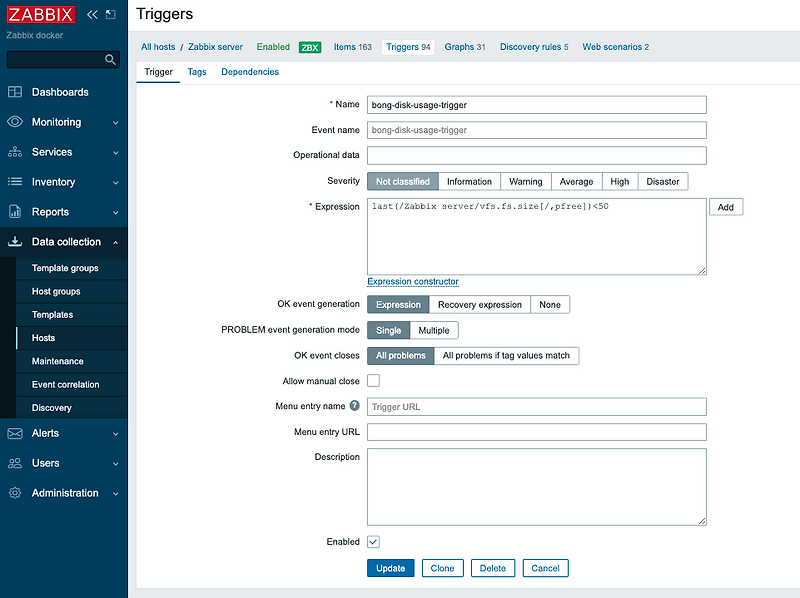Click the search magnifier icon
The width and height of the screenshot is (800, 598).
[111, 59]
